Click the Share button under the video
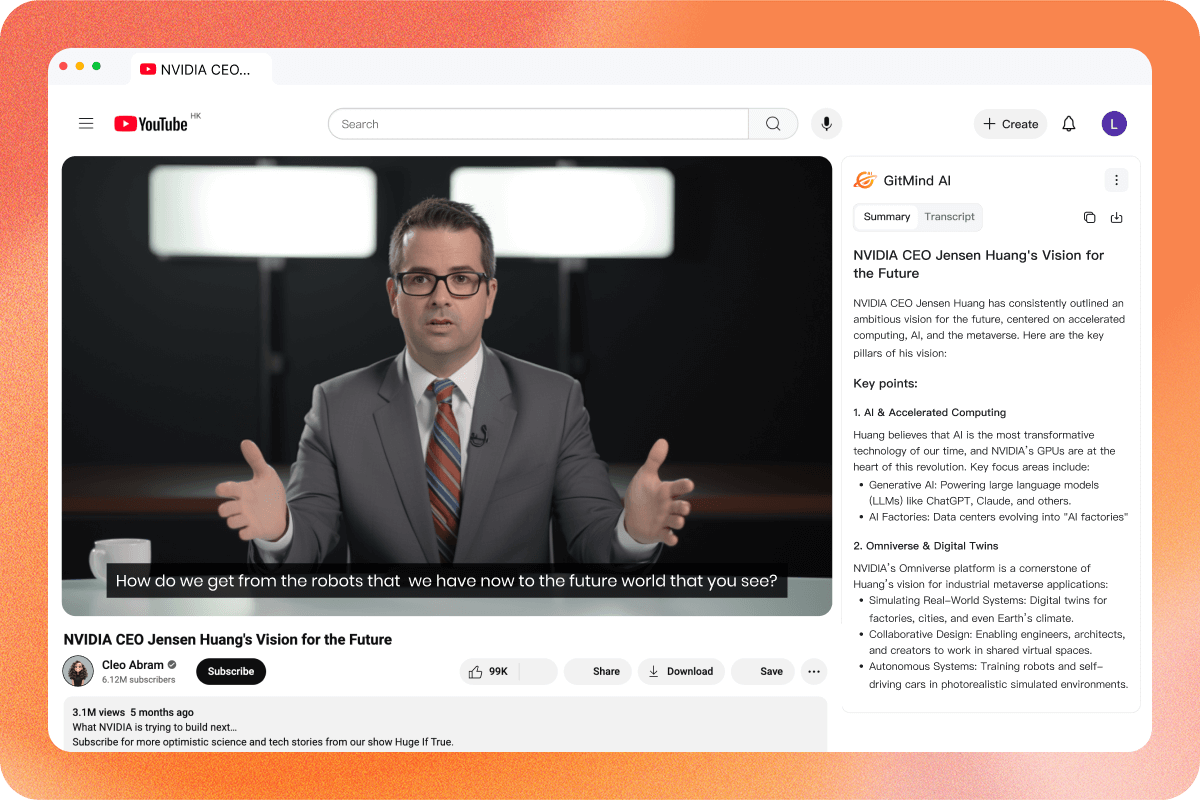Image resolution: width=1200 pixels, height=800 pixels. click(598, 671)
